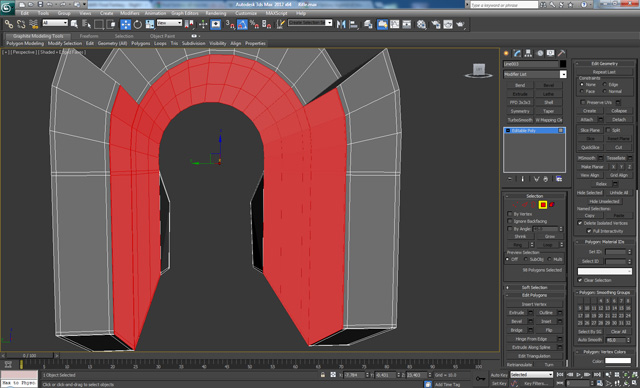Screen dimensions: 640x388
Task: Select Element sub-object level icon
Action: [x=552, y=205]
